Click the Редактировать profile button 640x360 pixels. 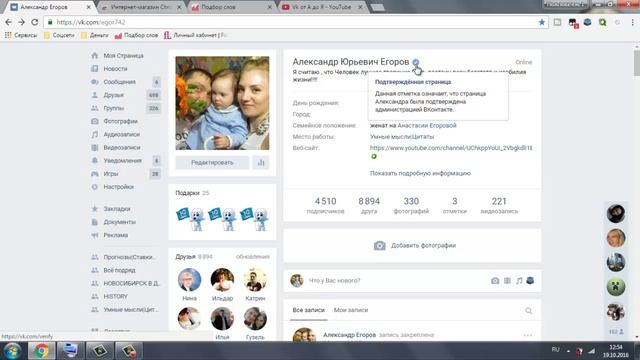(x=212, y=162)
